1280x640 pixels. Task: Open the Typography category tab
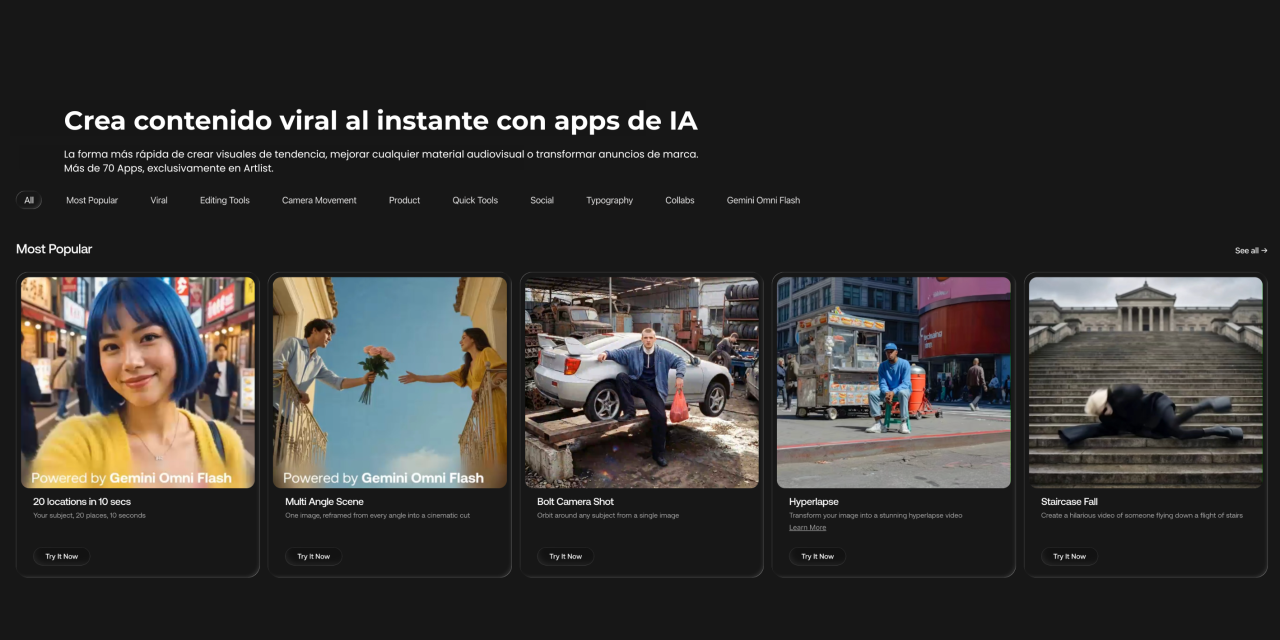click(x=610, y=200)
